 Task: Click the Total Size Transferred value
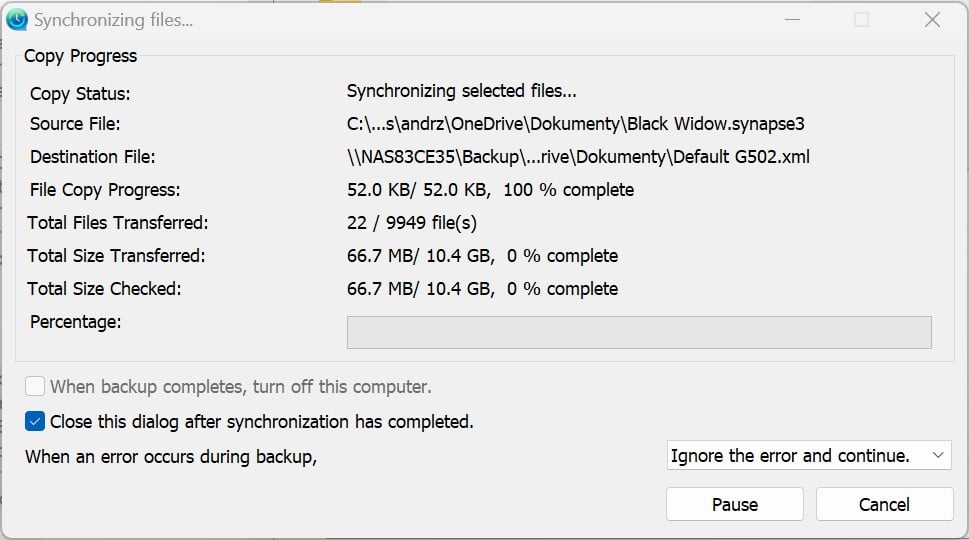pos(482,256)
